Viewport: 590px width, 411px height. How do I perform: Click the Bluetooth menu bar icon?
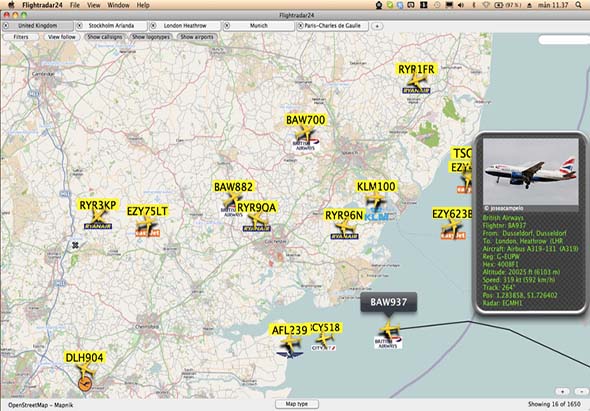pos(474,5)
